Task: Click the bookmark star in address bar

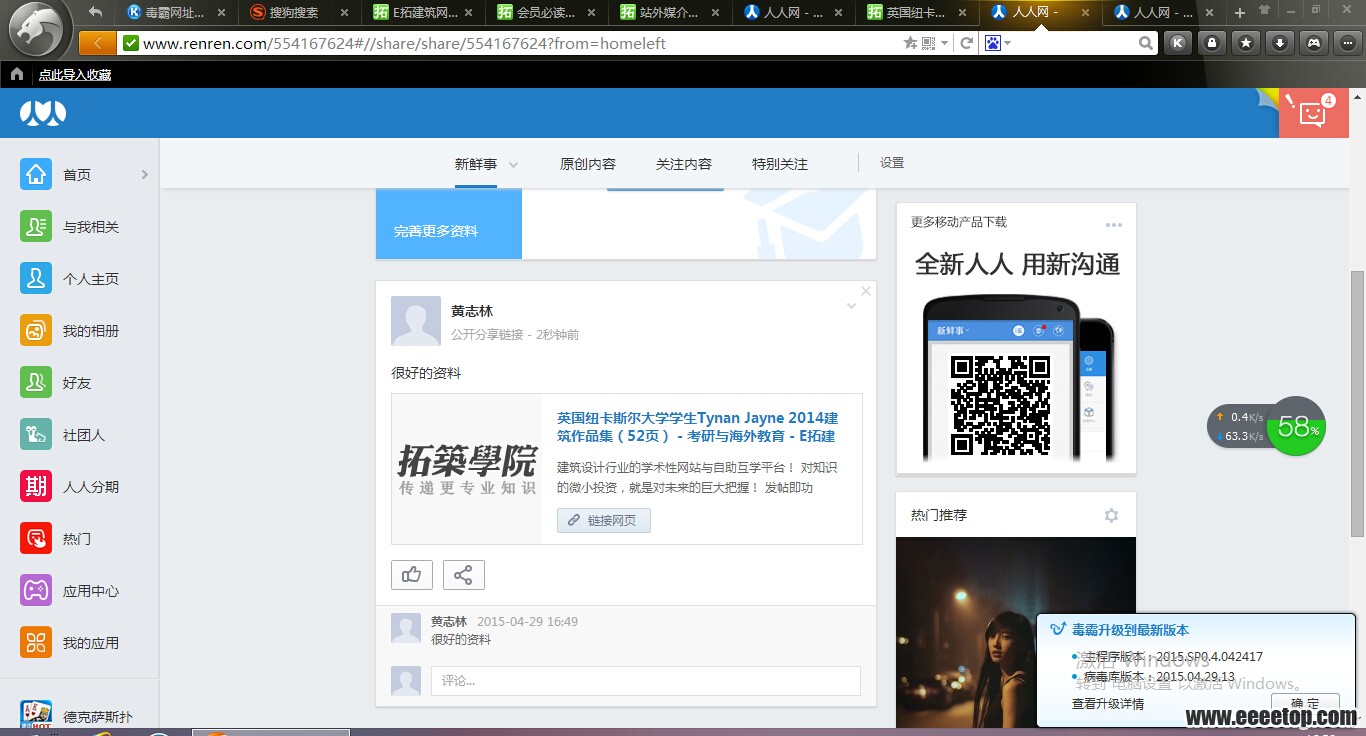Action: 910,43
